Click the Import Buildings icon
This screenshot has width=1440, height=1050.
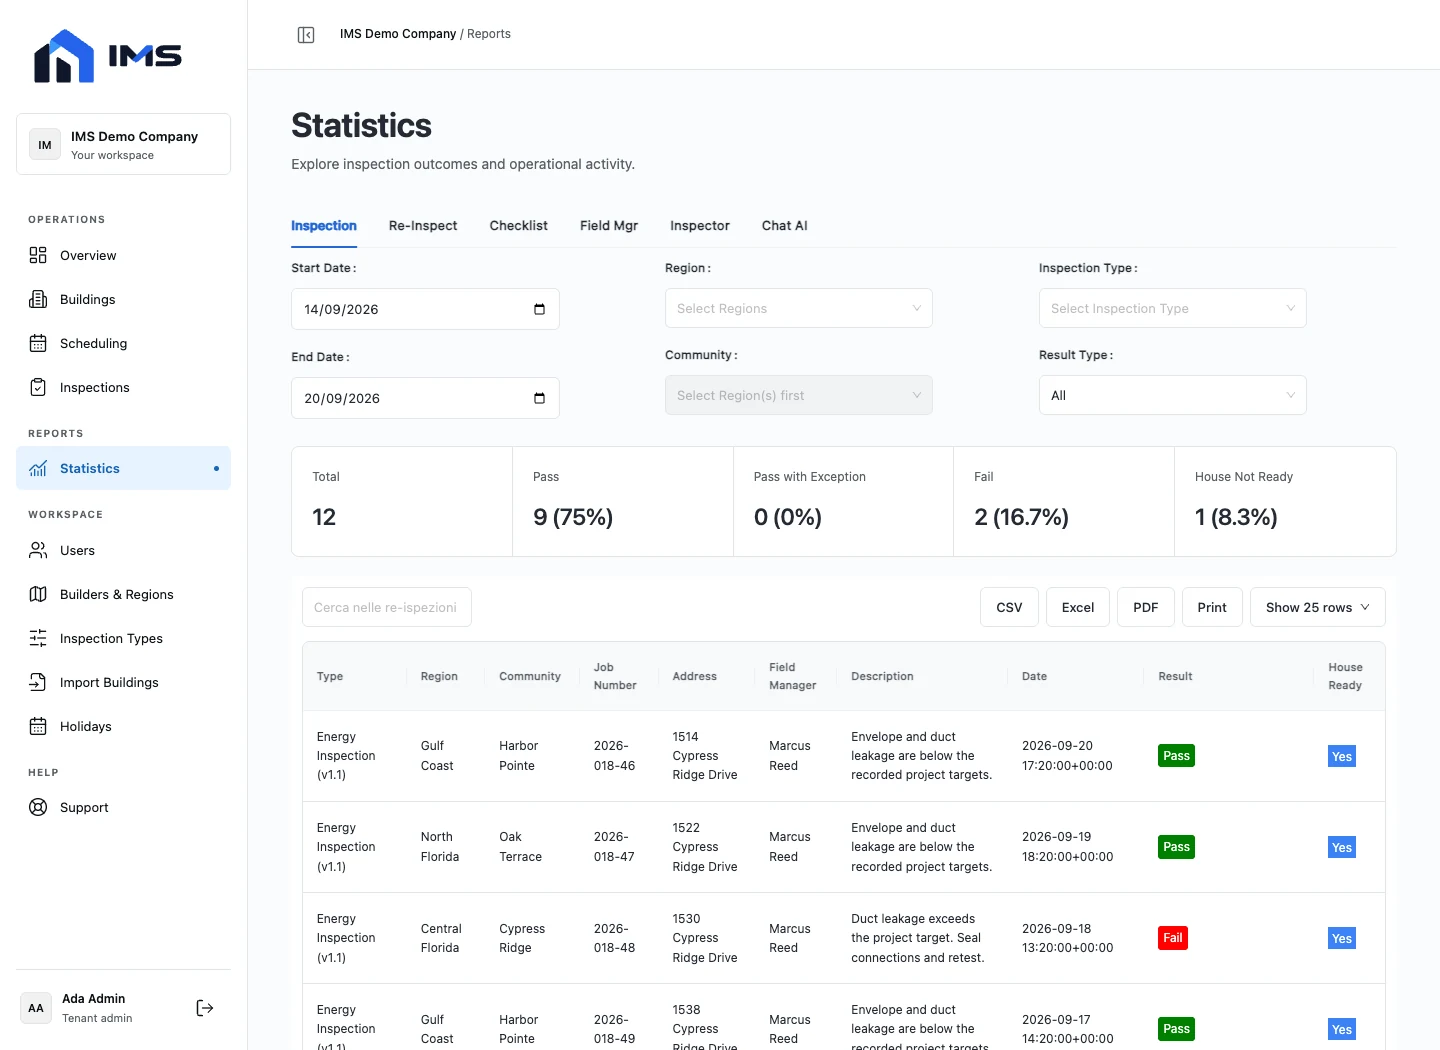coord(38,682)
